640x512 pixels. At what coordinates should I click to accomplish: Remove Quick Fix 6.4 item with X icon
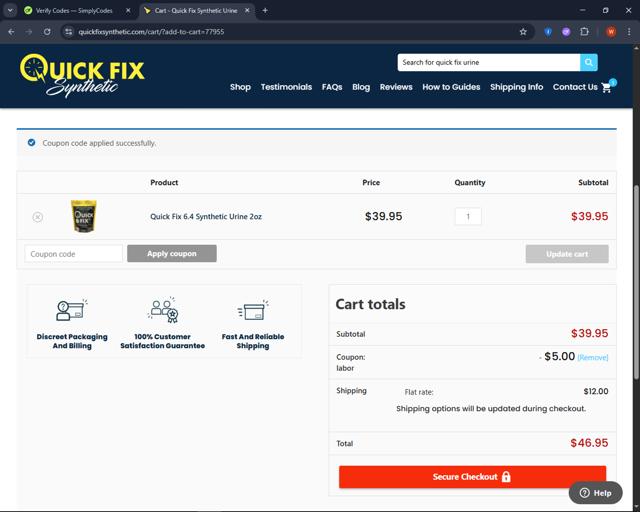pyautogui.click(x=38, y=217)
